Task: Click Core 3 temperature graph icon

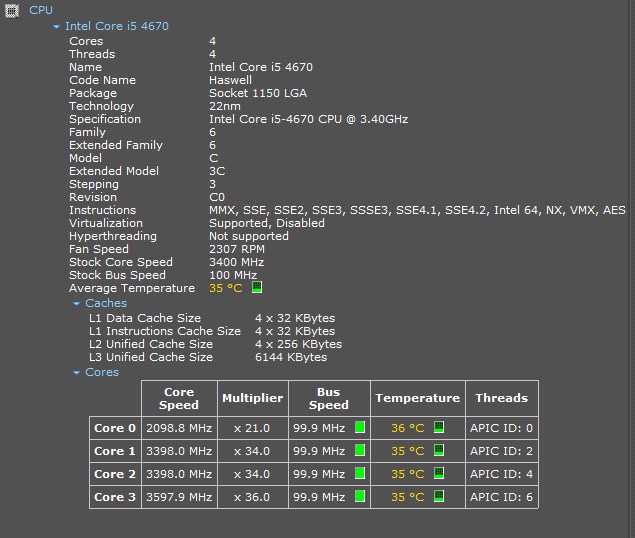Action: coord(439,496)
